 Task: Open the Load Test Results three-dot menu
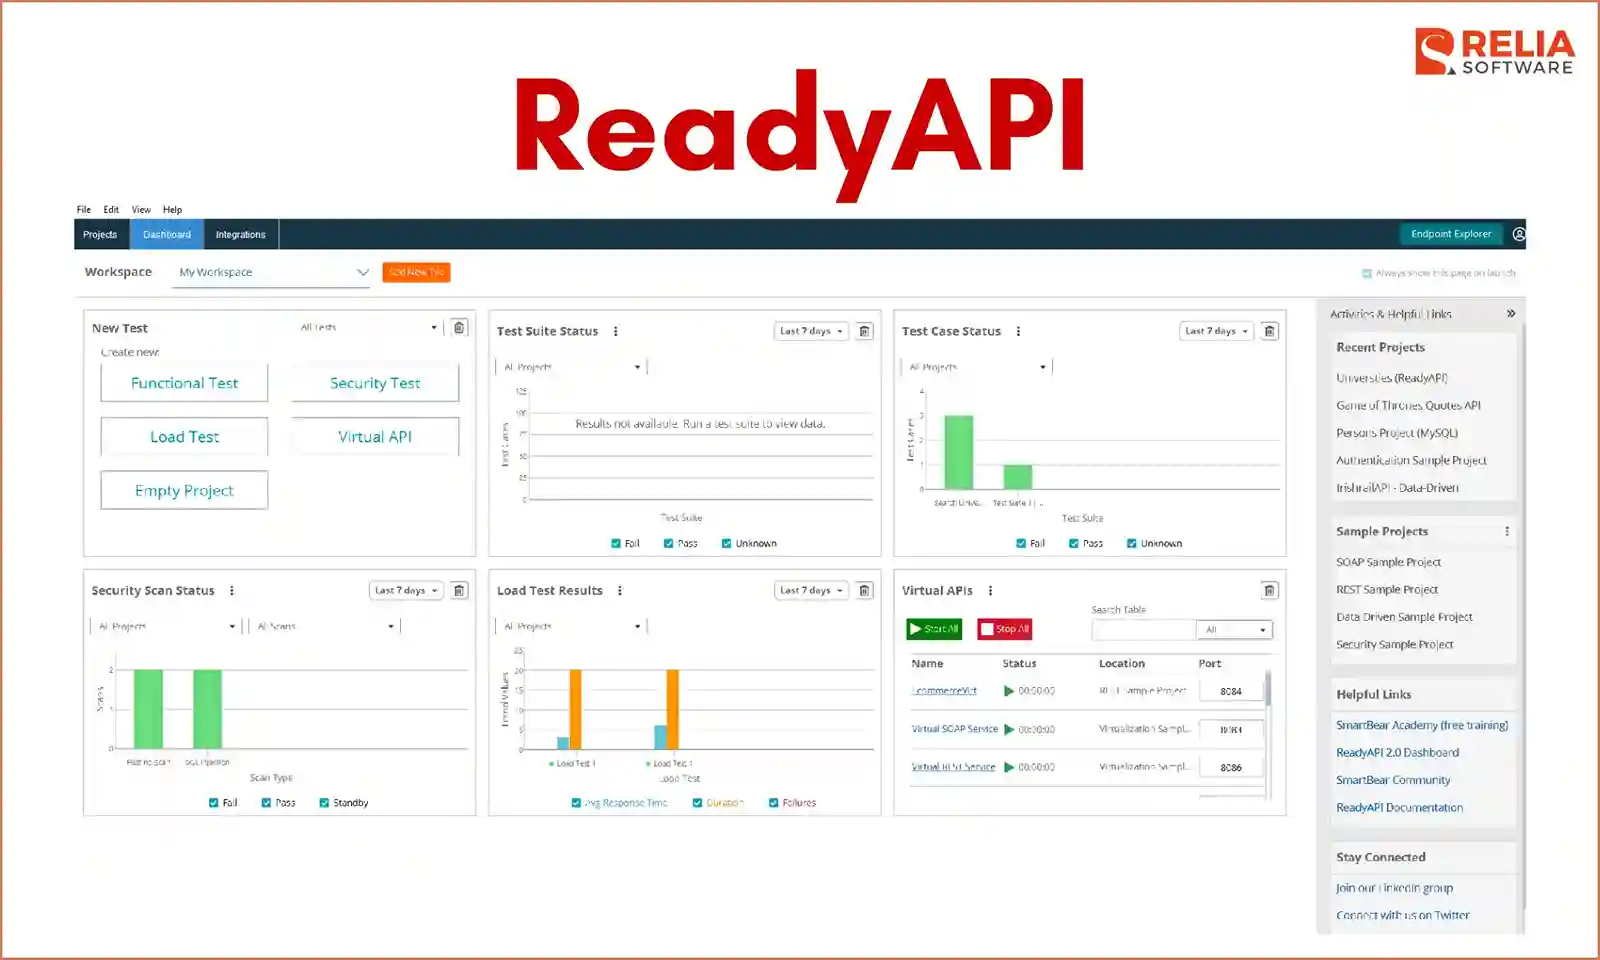pyautogui.click(x=620, y=590)
